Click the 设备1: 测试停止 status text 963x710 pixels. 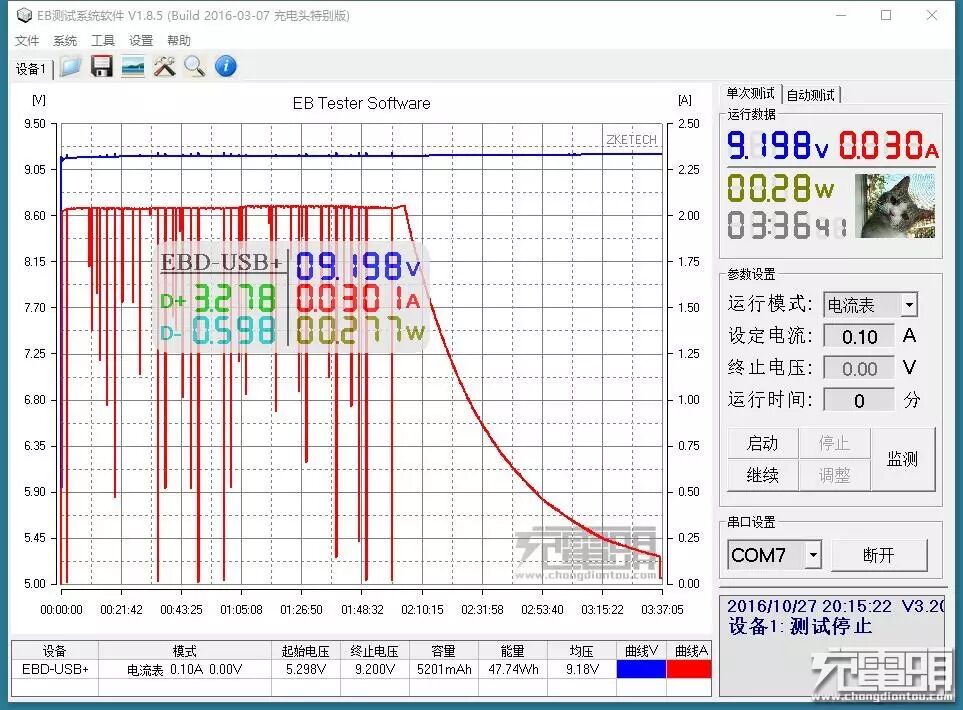tap(800, 626)
